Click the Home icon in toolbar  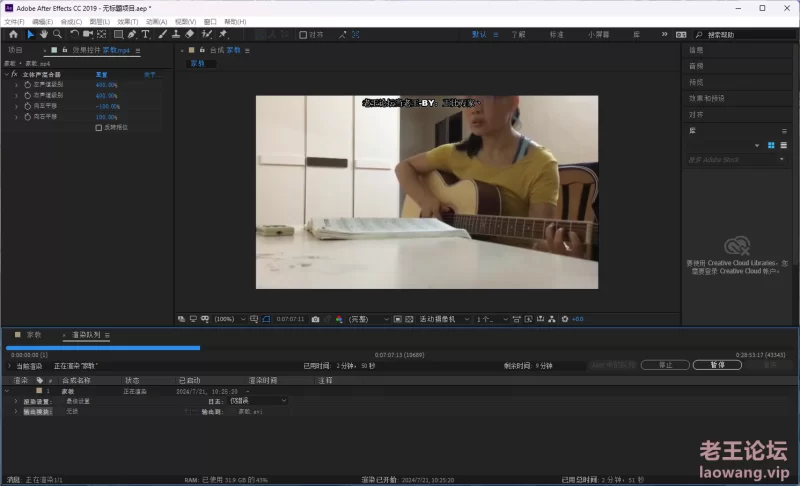click(12, 34)
